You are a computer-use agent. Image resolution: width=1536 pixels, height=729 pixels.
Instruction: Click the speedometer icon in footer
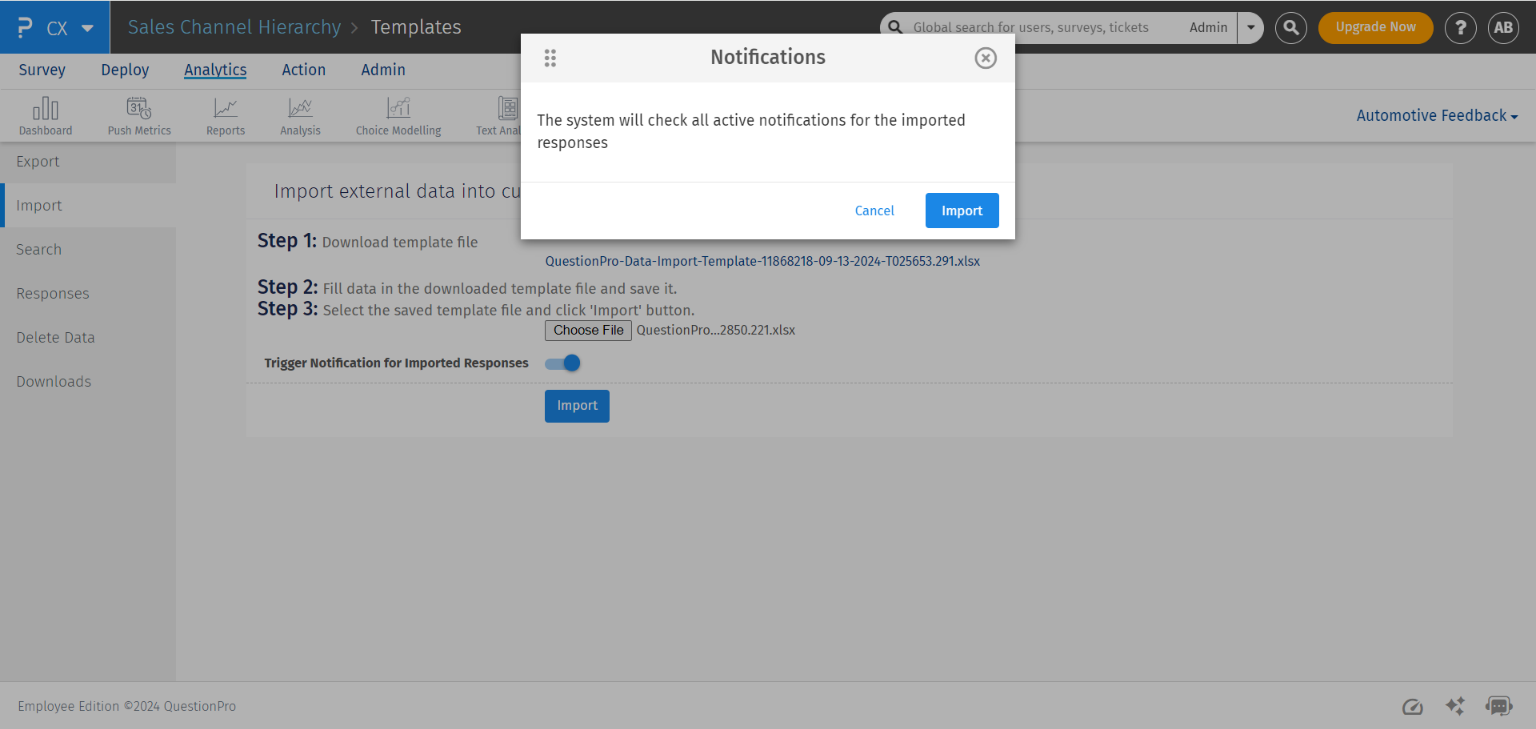pos(1412,707)
